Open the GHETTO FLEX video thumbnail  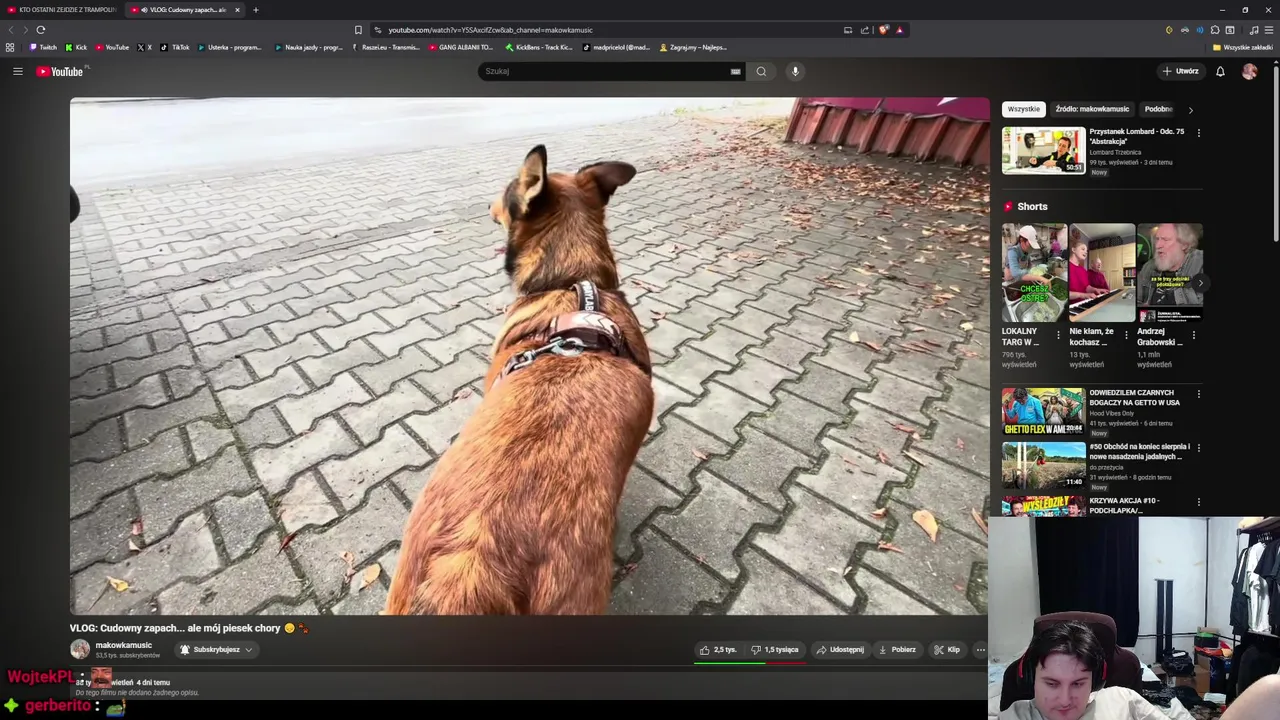click(x=1043, y=412)
